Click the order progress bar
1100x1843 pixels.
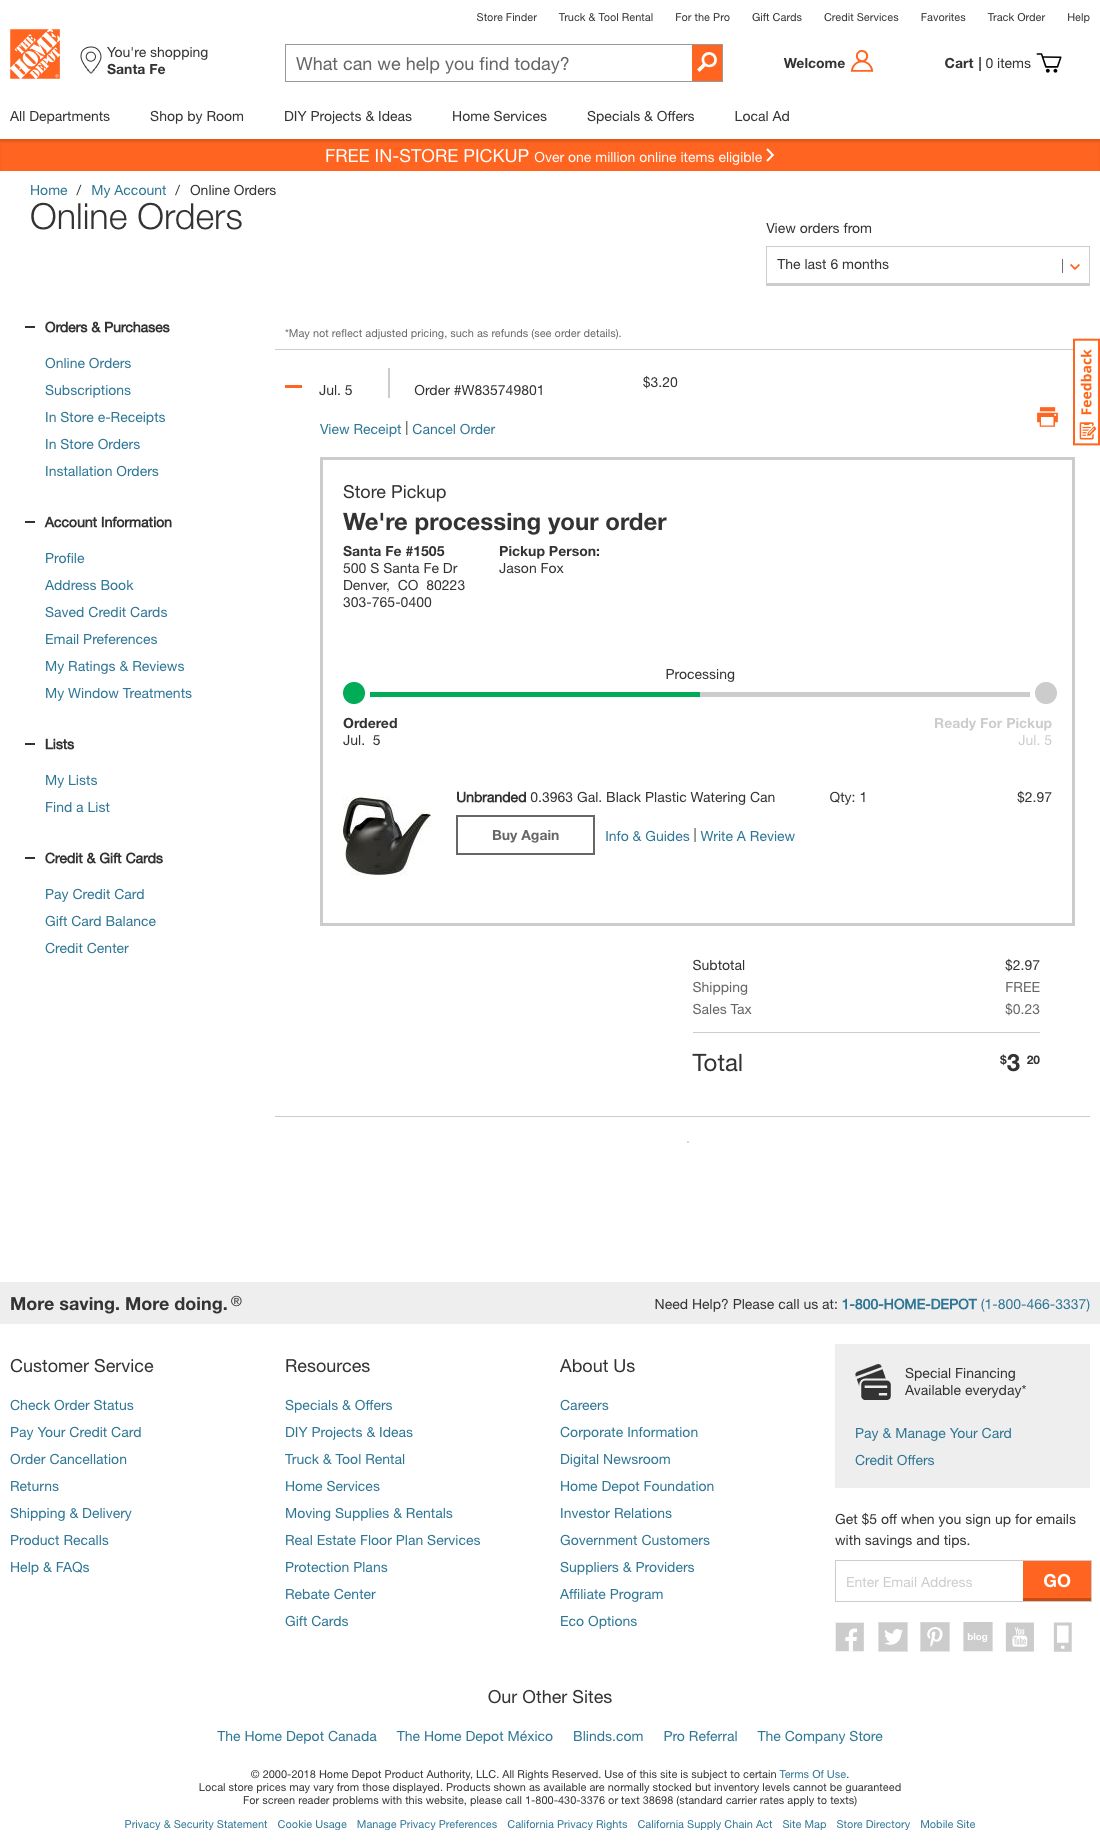coord(700,694)
